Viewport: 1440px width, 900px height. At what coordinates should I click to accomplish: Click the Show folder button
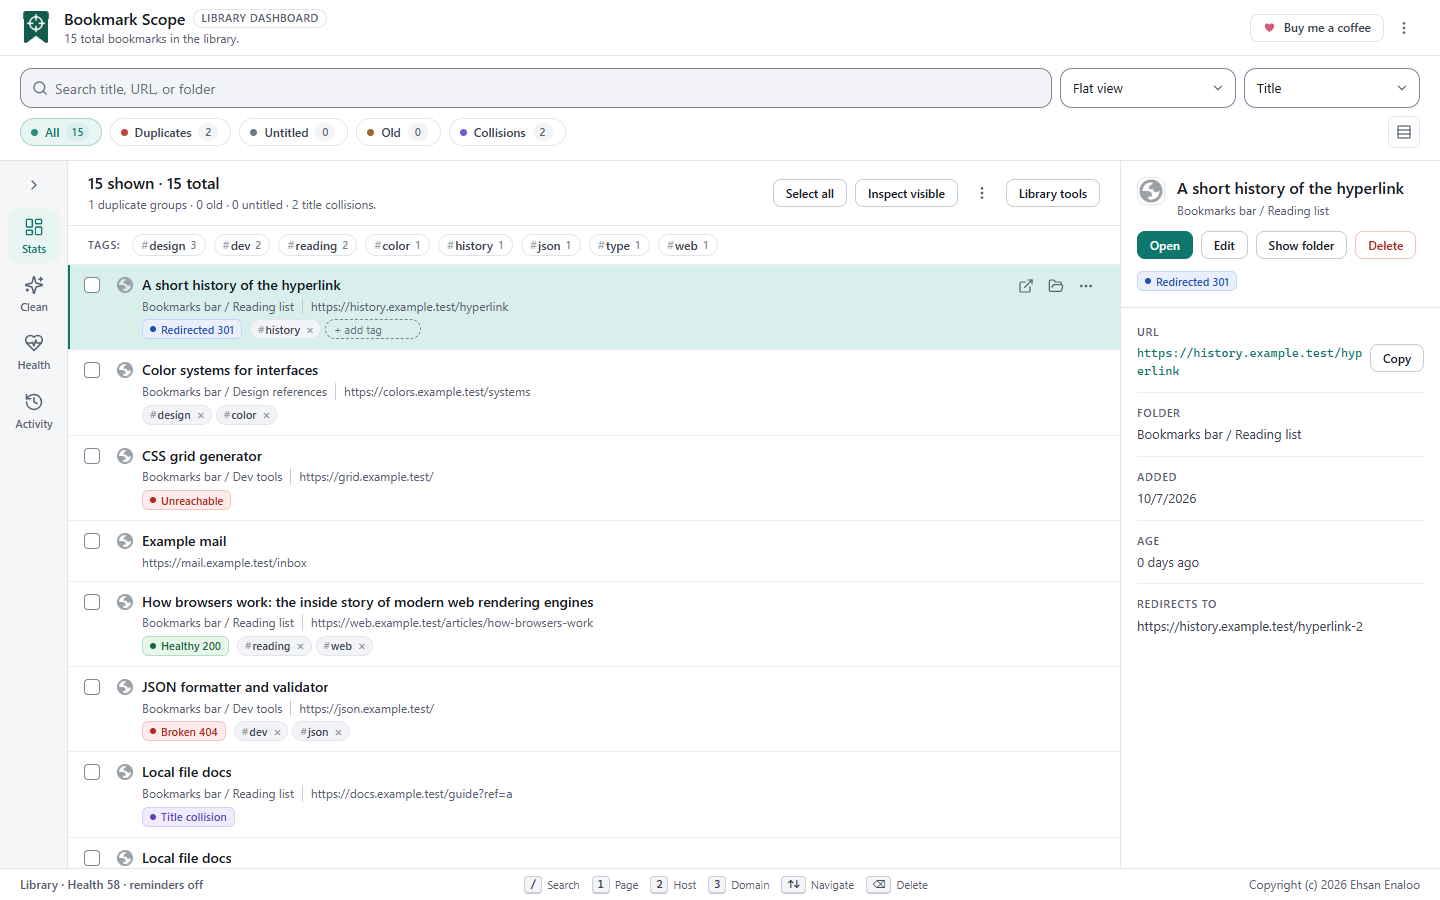pos(1301,245)
